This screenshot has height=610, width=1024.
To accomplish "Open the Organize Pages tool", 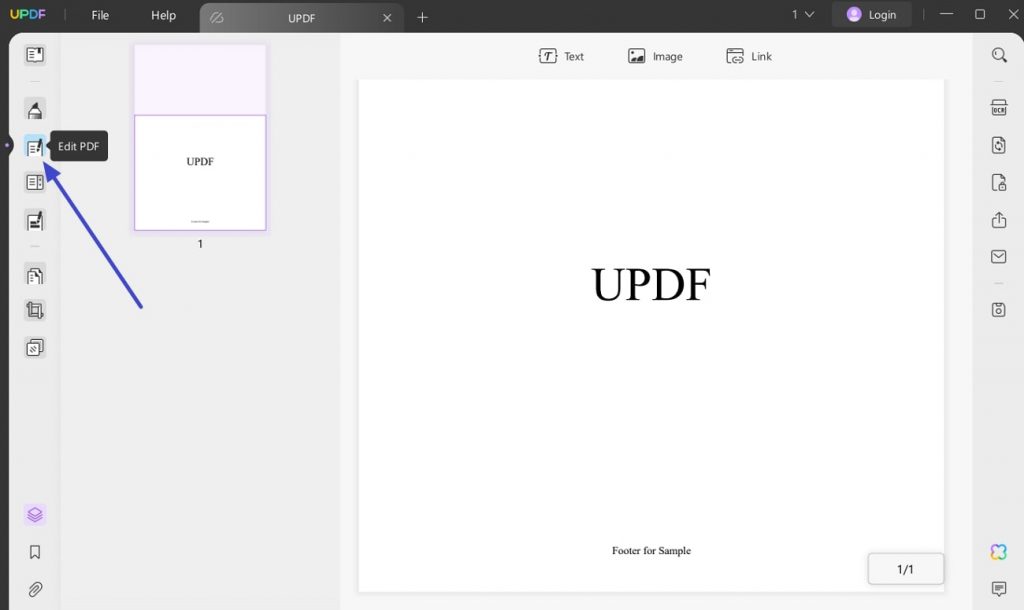I will coord(35,275).
